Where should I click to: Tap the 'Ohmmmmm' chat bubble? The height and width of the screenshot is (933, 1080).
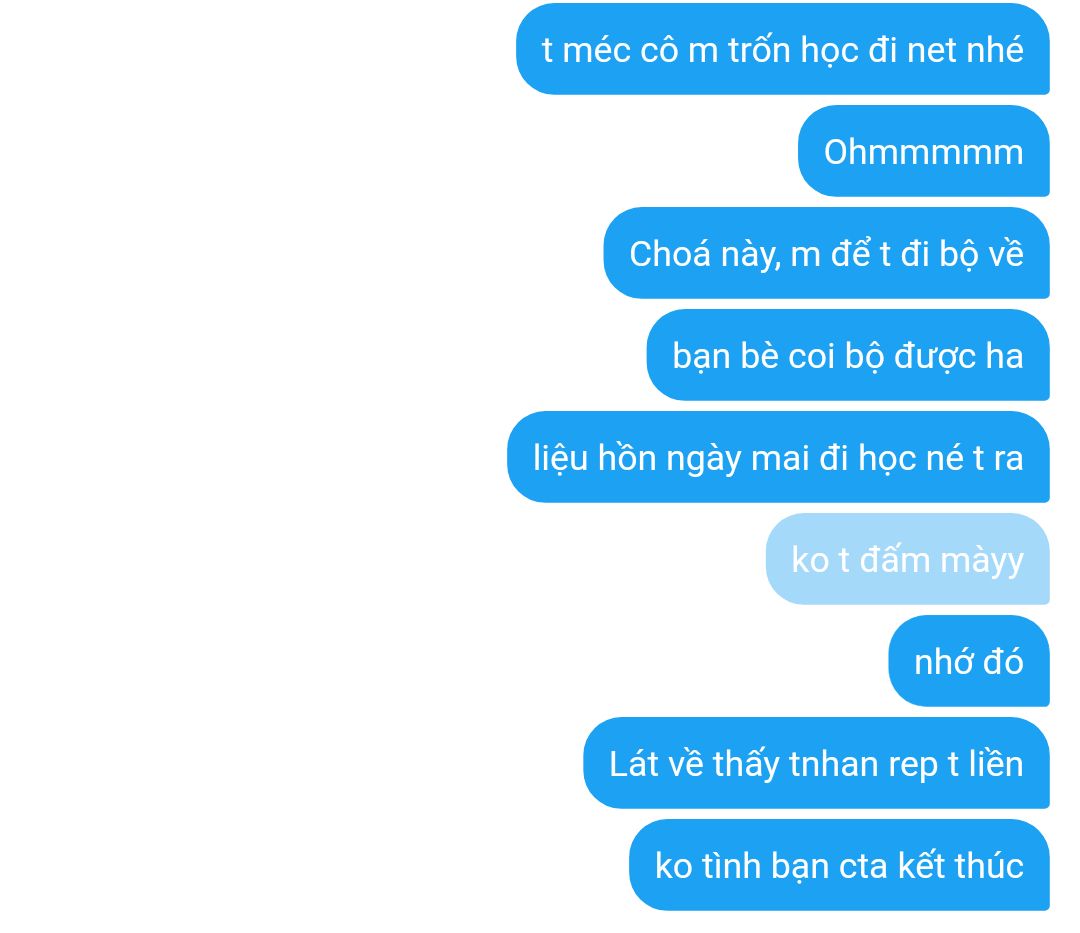click(924, 151)
